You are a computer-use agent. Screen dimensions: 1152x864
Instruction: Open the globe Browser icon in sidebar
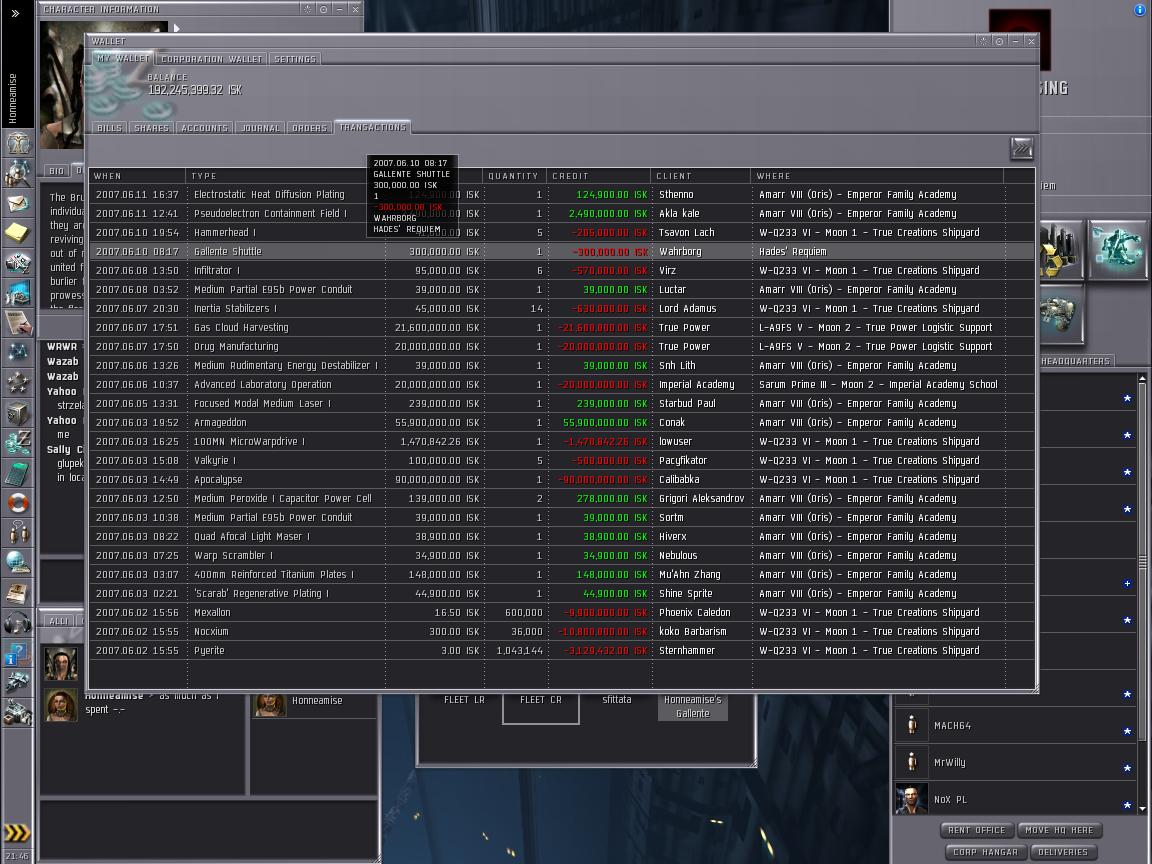(18, 563)
